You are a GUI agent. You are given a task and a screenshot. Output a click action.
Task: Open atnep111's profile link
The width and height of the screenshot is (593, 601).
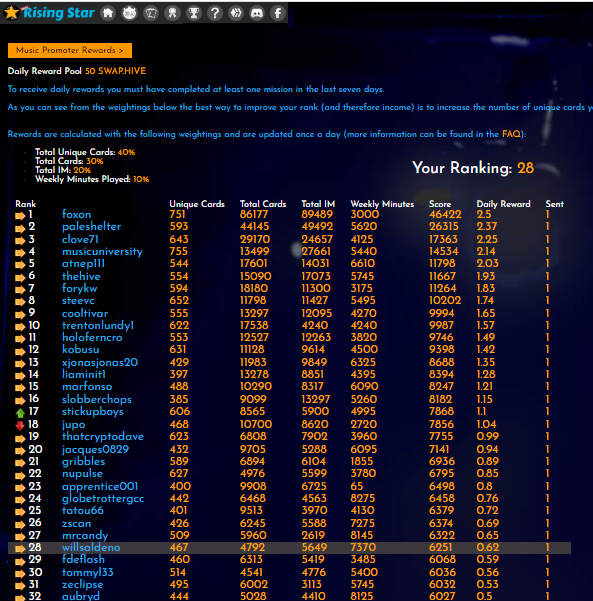(83, 263)
